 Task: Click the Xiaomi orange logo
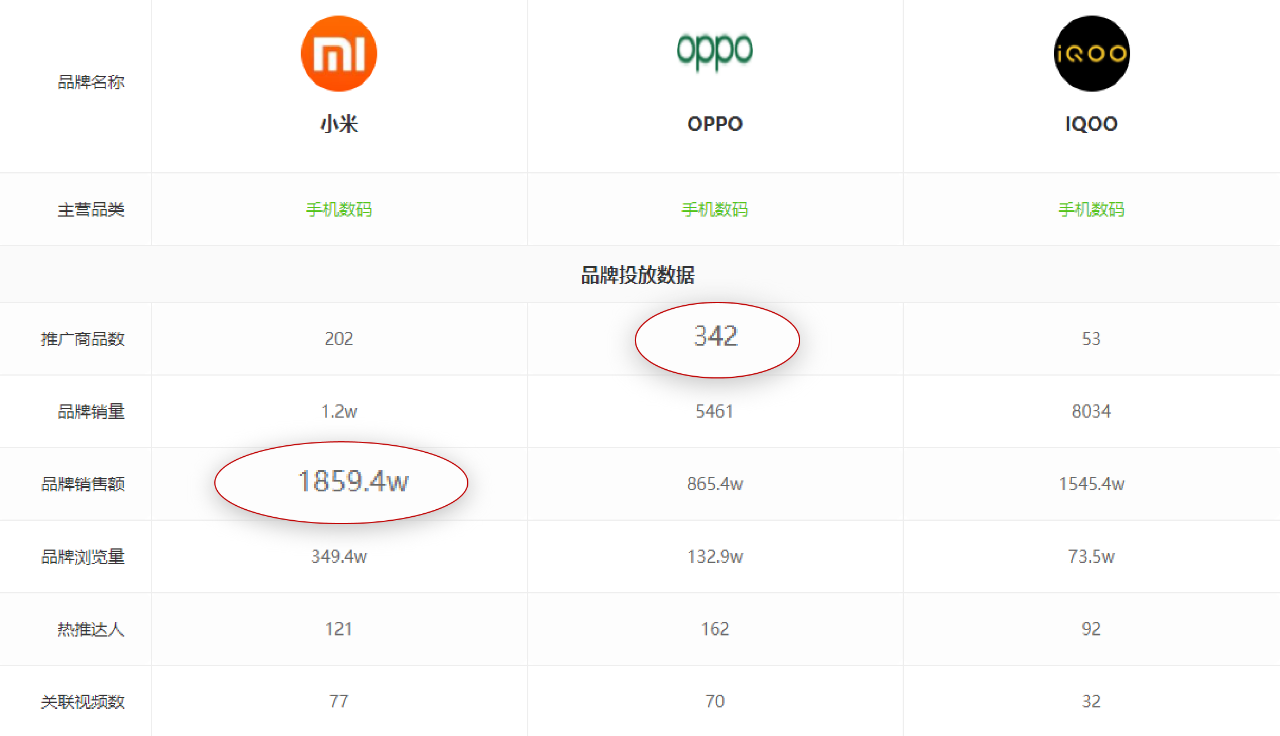click(x=339, y=54)
